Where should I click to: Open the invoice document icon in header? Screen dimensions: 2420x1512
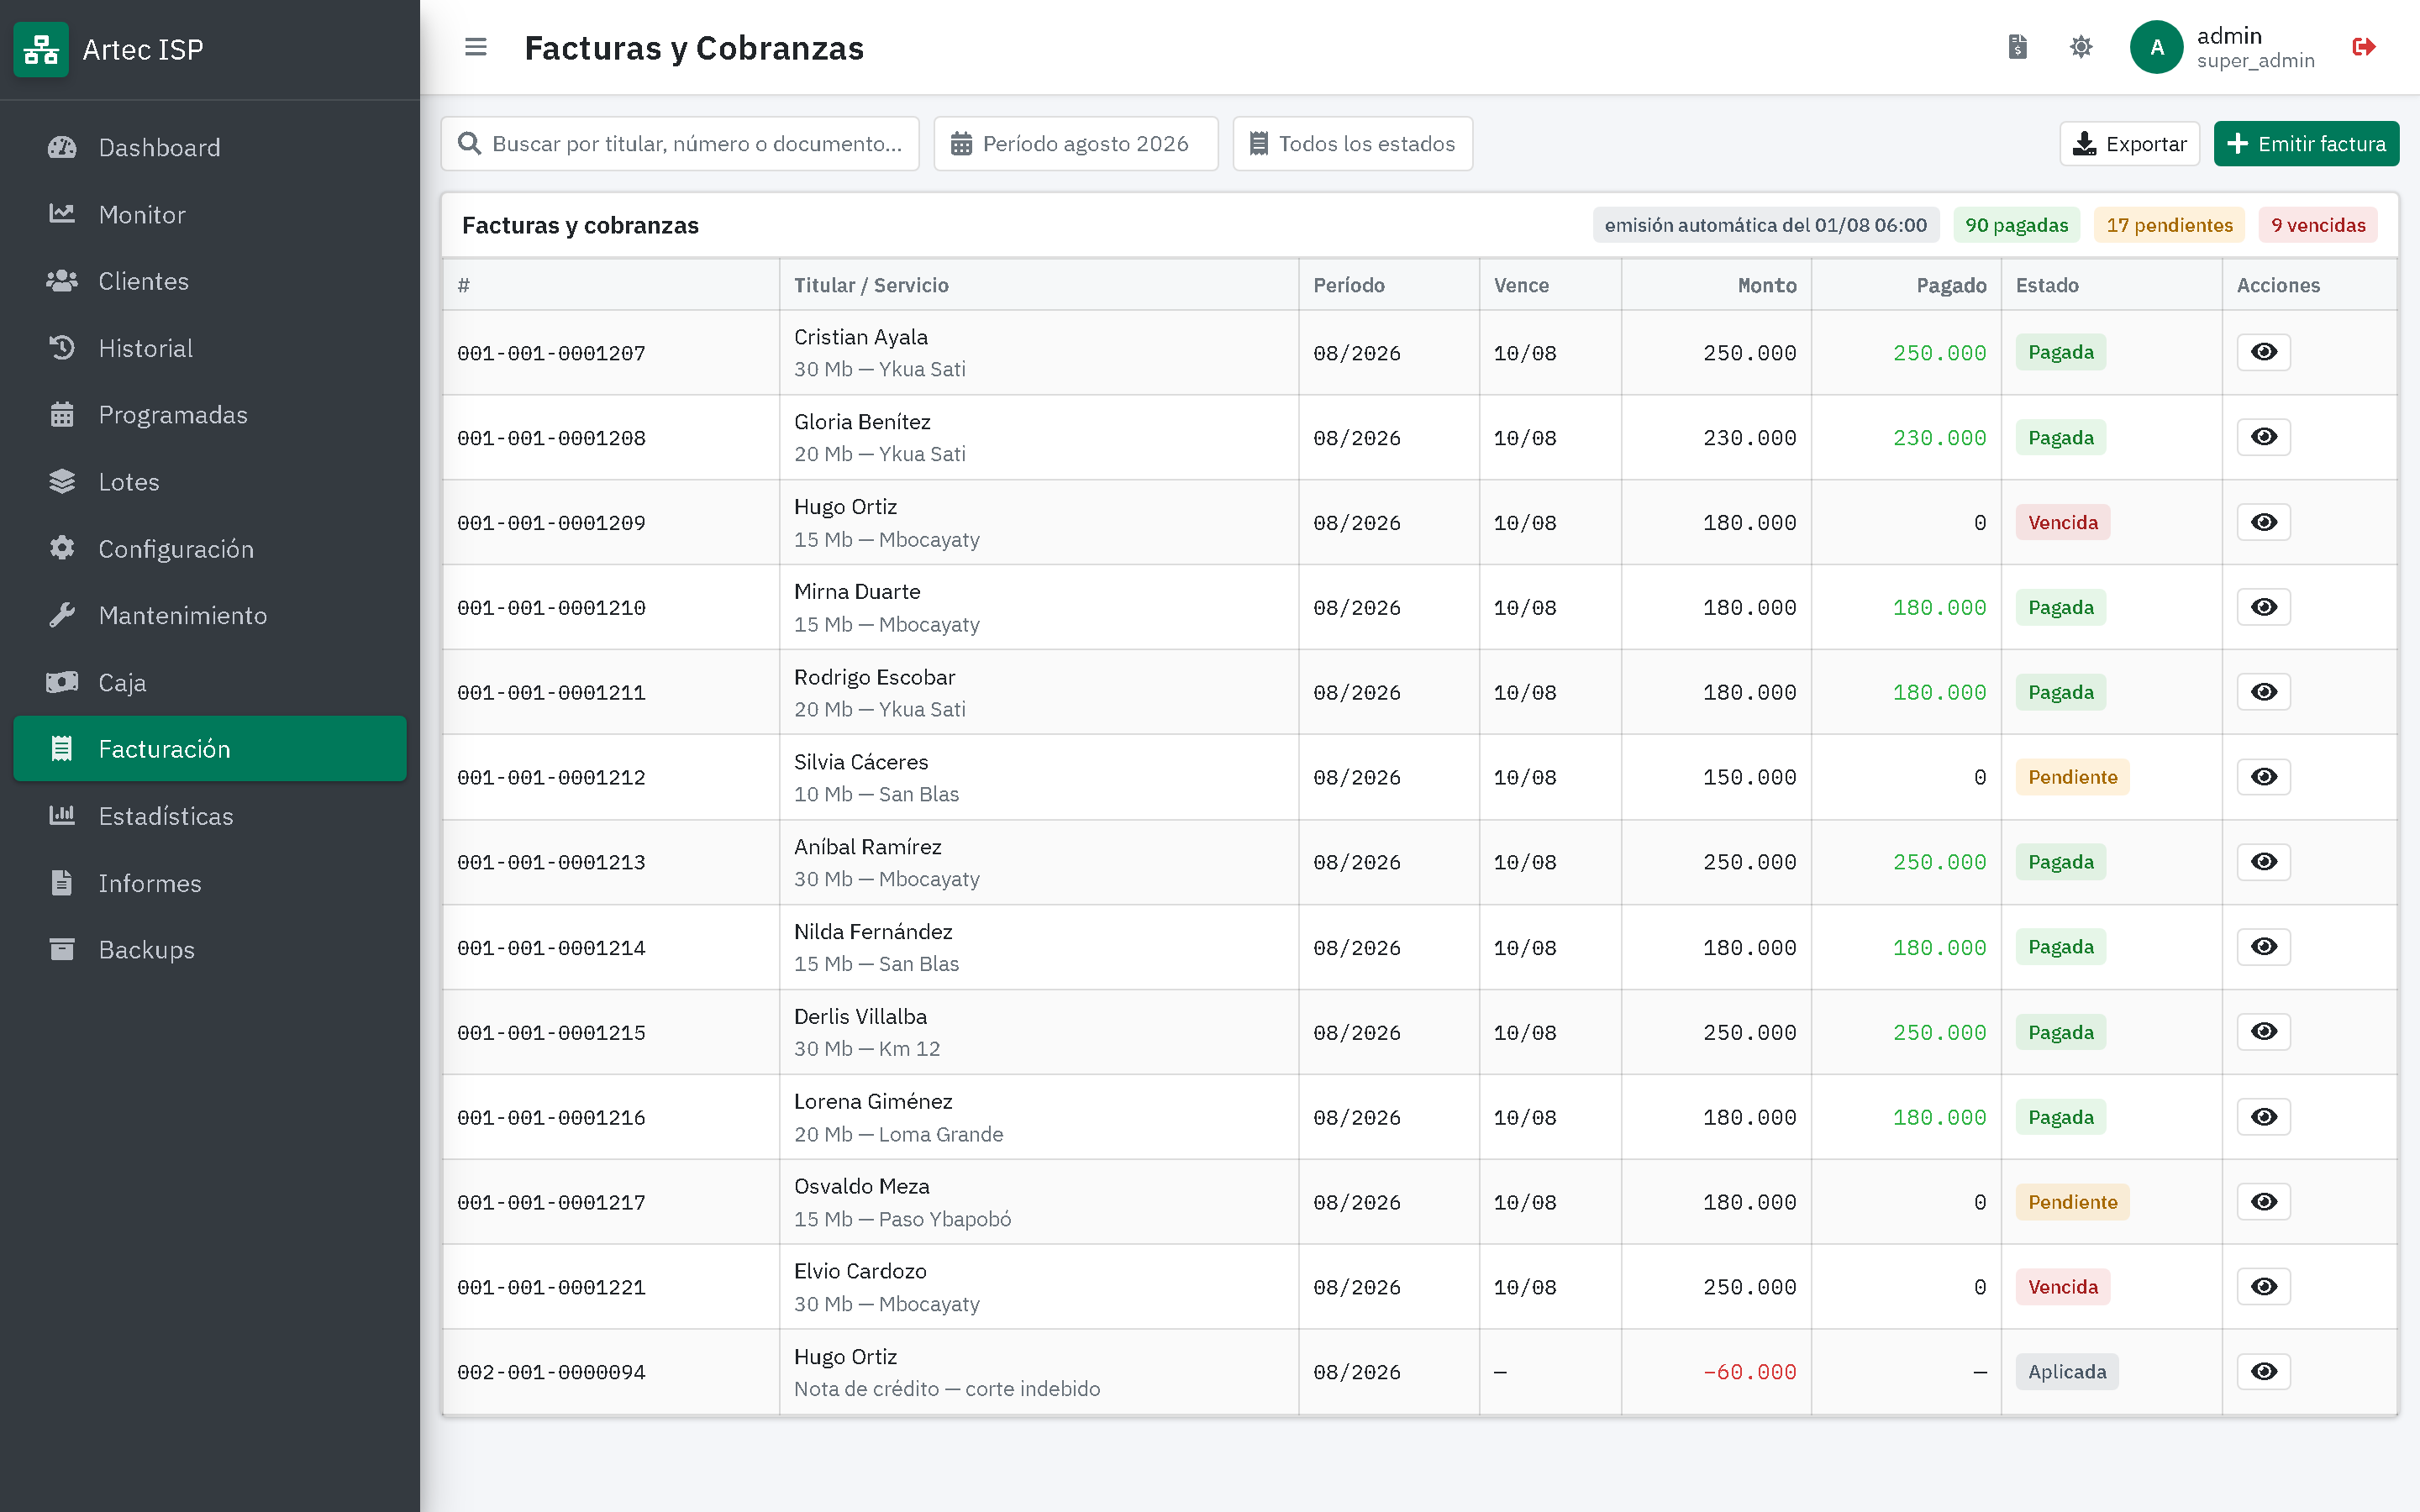click(2018, 47)
